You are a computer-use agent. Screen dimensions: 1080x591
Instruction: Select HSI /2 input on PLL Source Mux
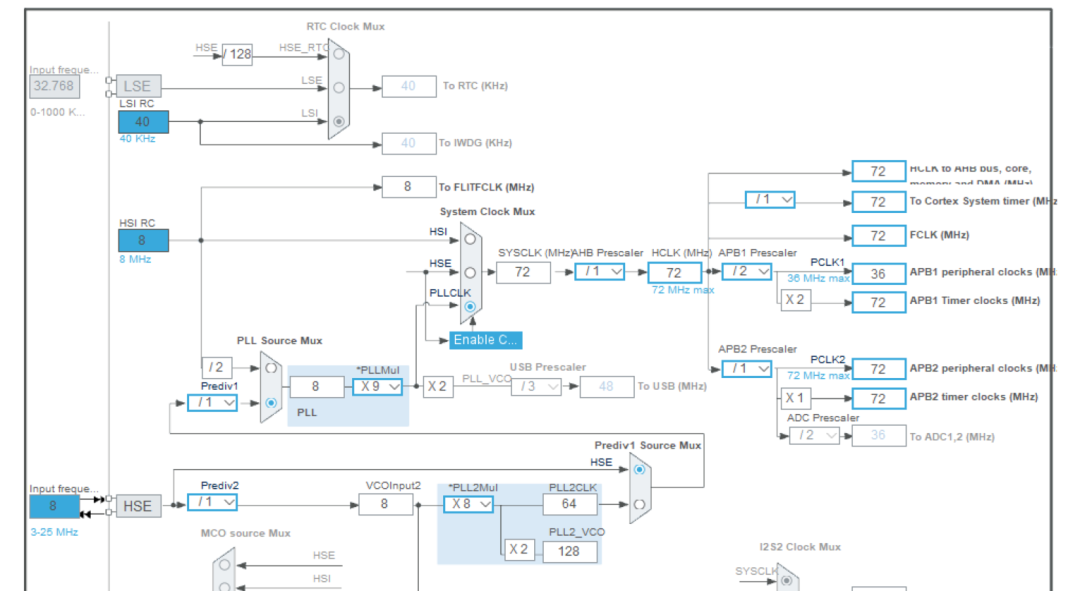click(x=271, y=369)
